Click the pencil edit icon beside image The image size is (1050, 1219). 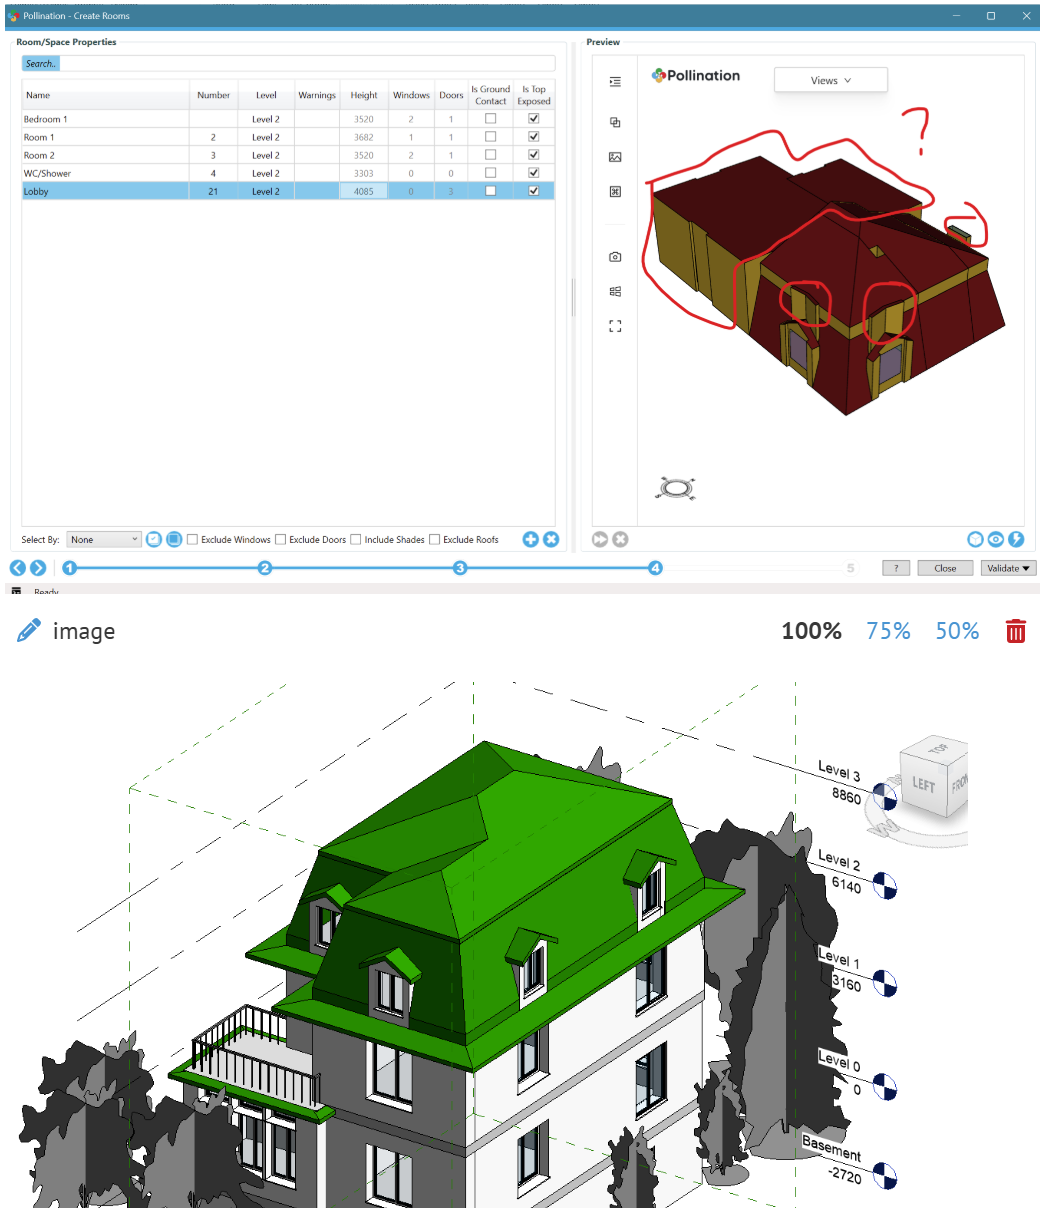(x=29, y=631)
